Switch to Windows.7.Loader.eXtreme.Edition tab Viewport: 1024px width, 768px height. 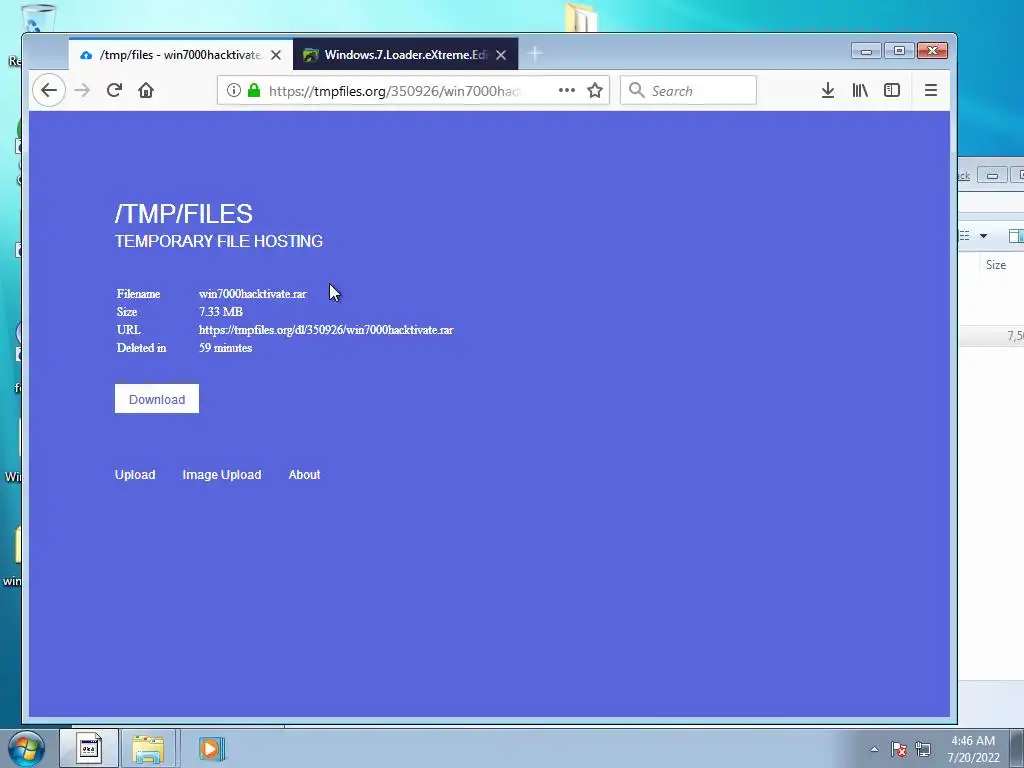(x=406, y=55)
